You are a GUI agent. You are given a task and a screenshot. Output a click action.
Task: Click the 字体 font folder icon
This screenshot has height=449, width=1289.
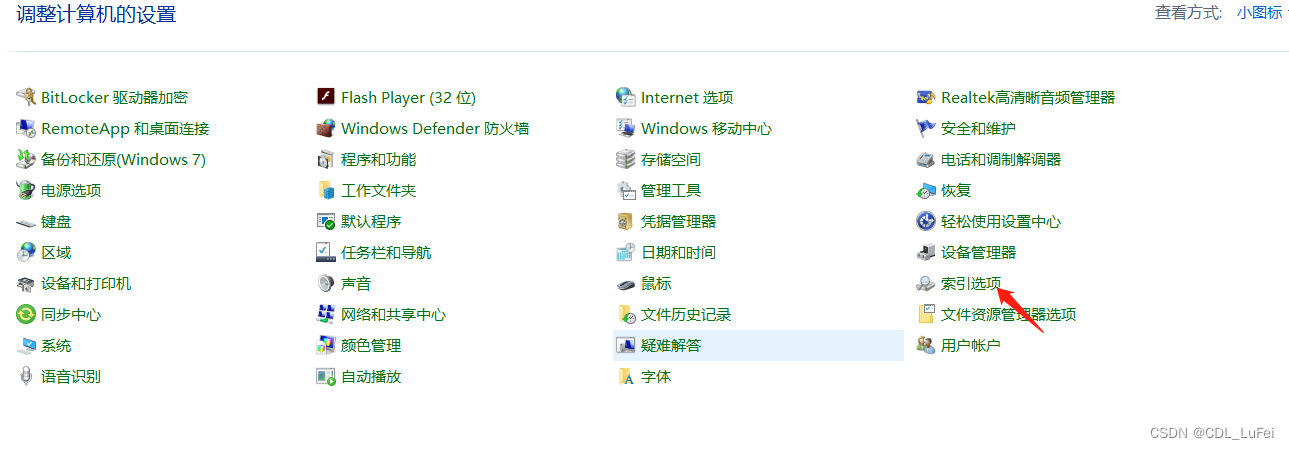click(x=626, y=376)
